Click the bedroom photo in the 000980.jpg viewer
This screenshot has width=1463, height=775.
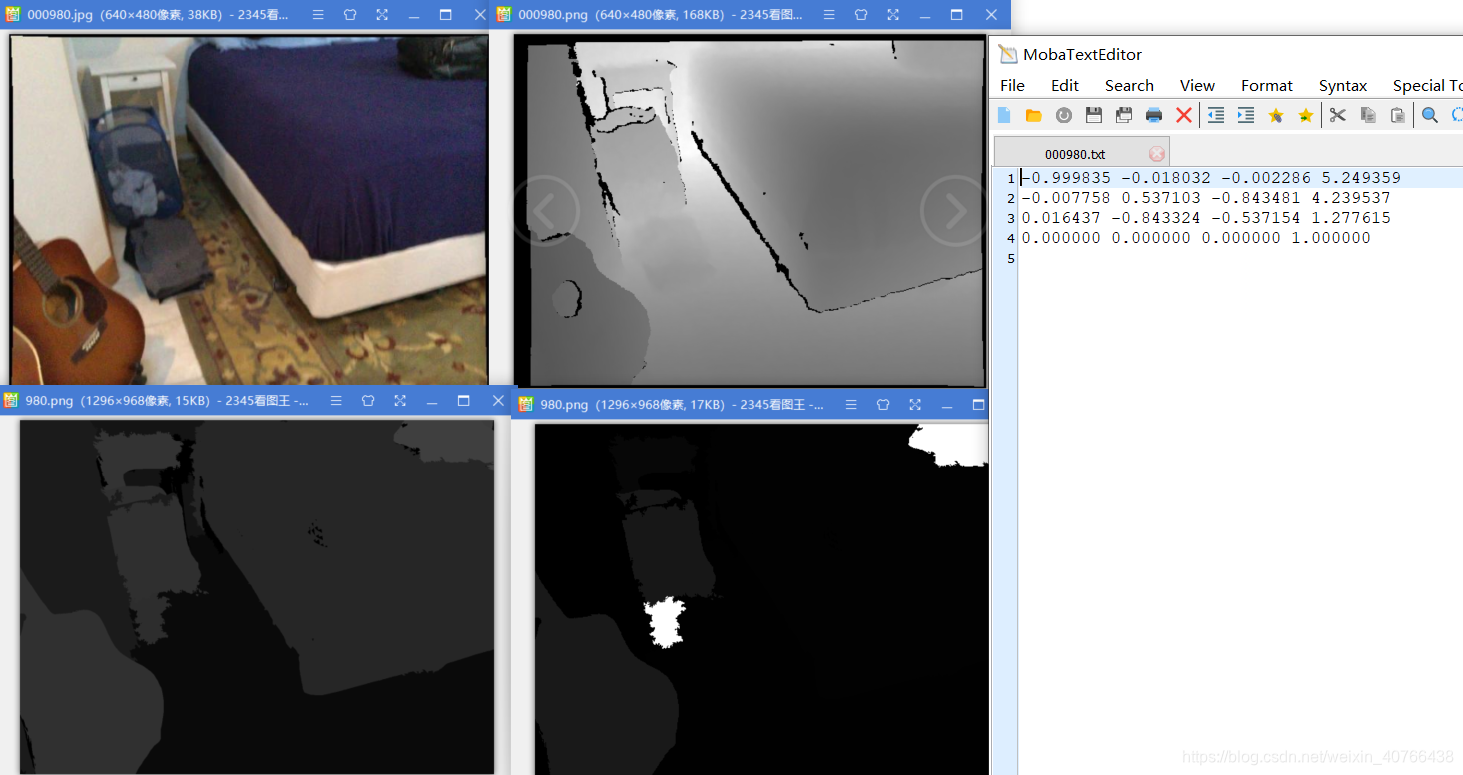pos(249,209)
